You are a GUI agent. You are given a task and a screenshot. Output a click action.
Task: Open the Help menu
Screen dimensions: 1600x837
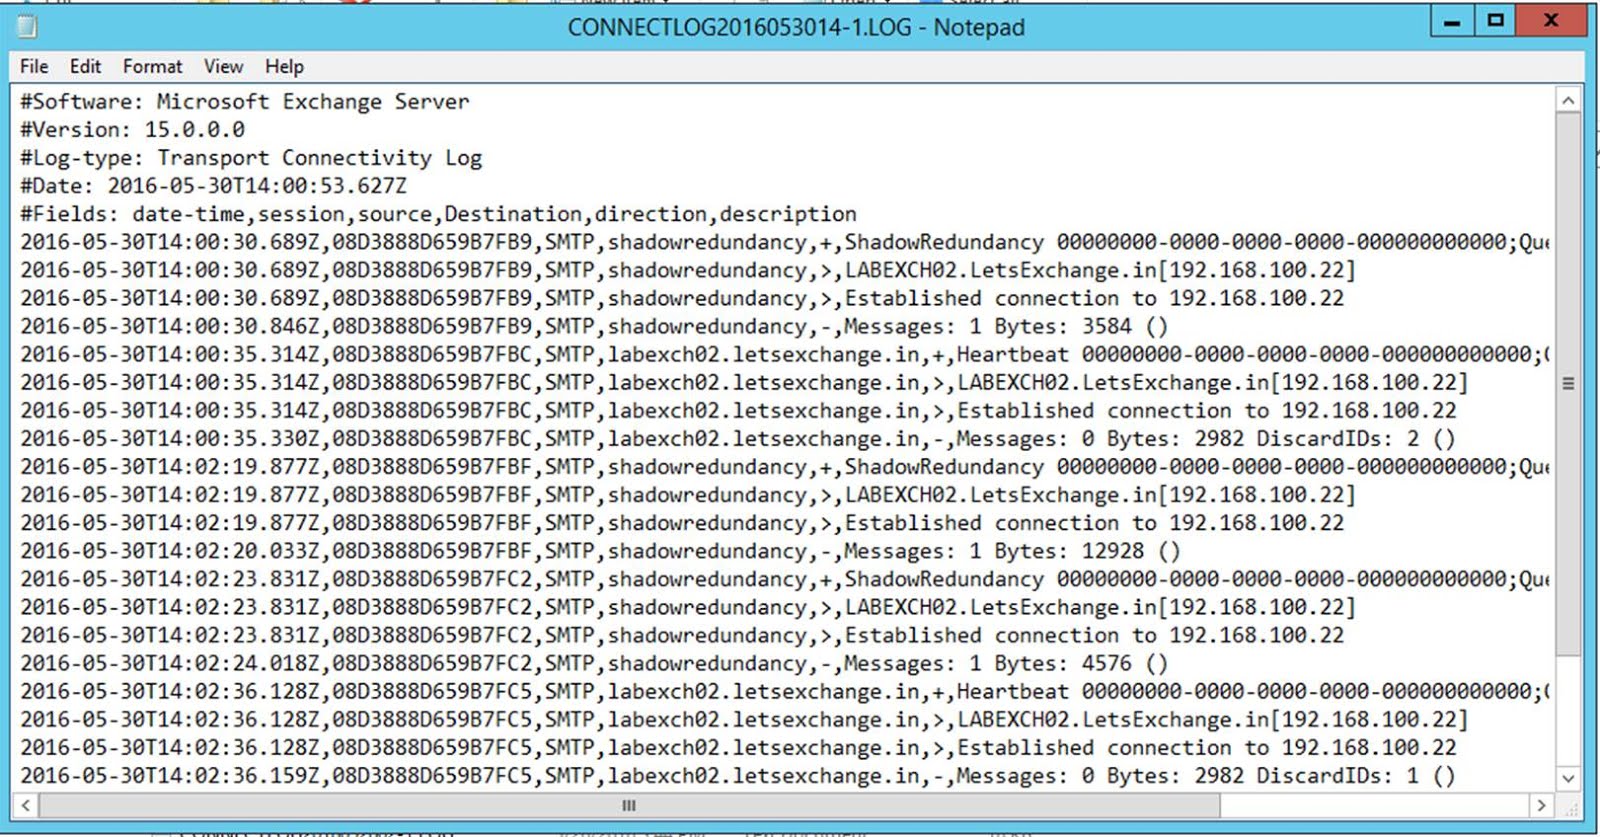[x=284, y=67]
